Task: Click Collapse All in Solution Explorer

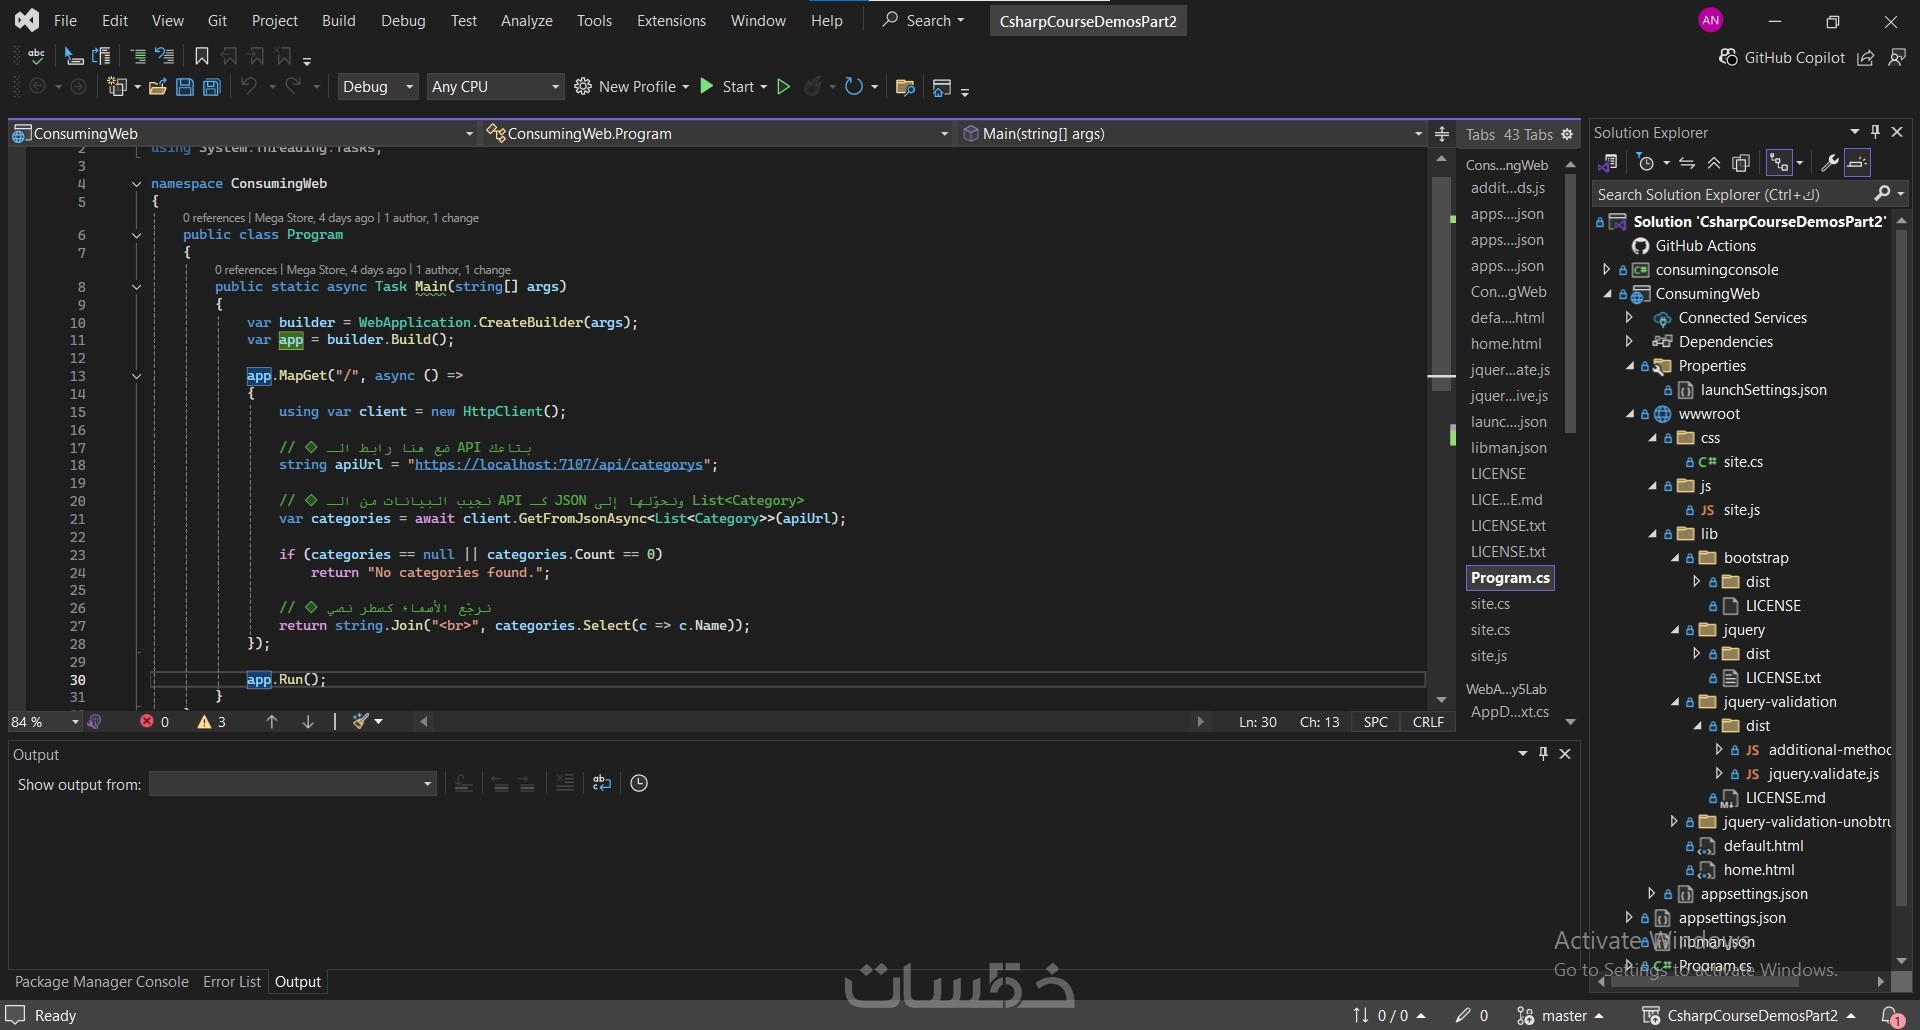Action: tap(1714, 163)
